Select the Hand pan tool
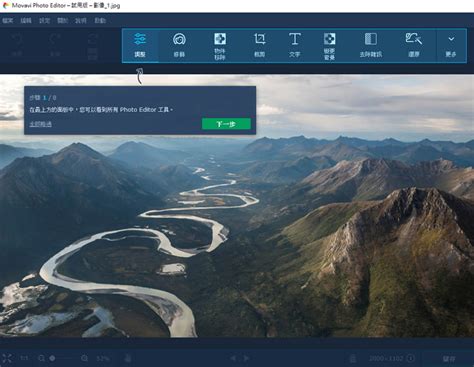 point(128,358)
